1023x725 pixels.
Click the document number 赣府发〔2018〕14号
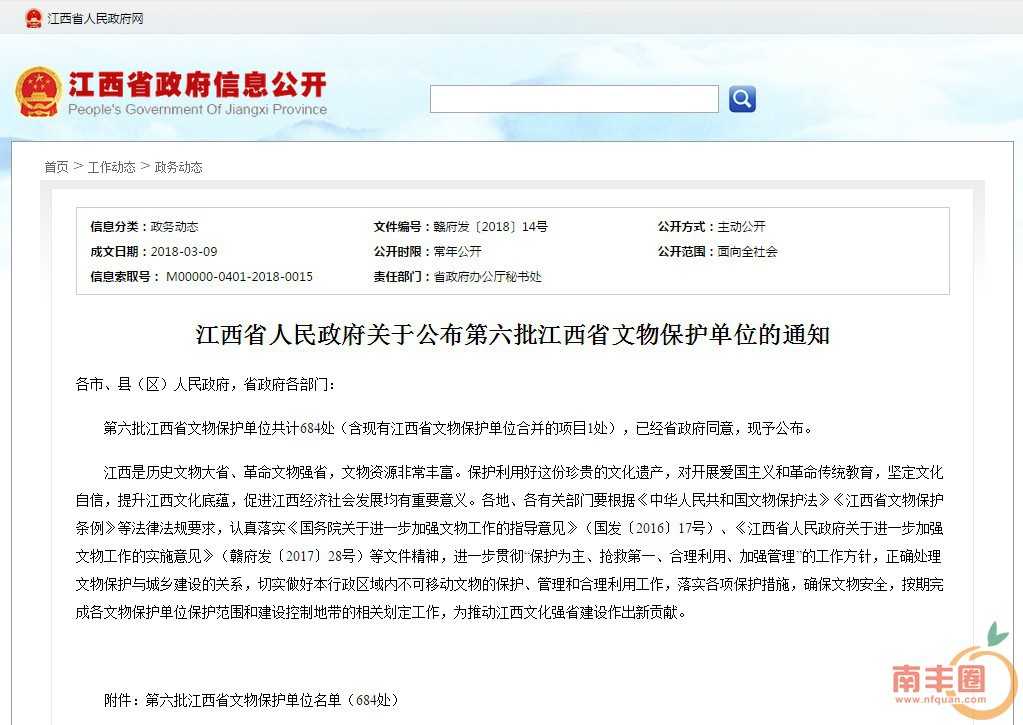point(490,227)
